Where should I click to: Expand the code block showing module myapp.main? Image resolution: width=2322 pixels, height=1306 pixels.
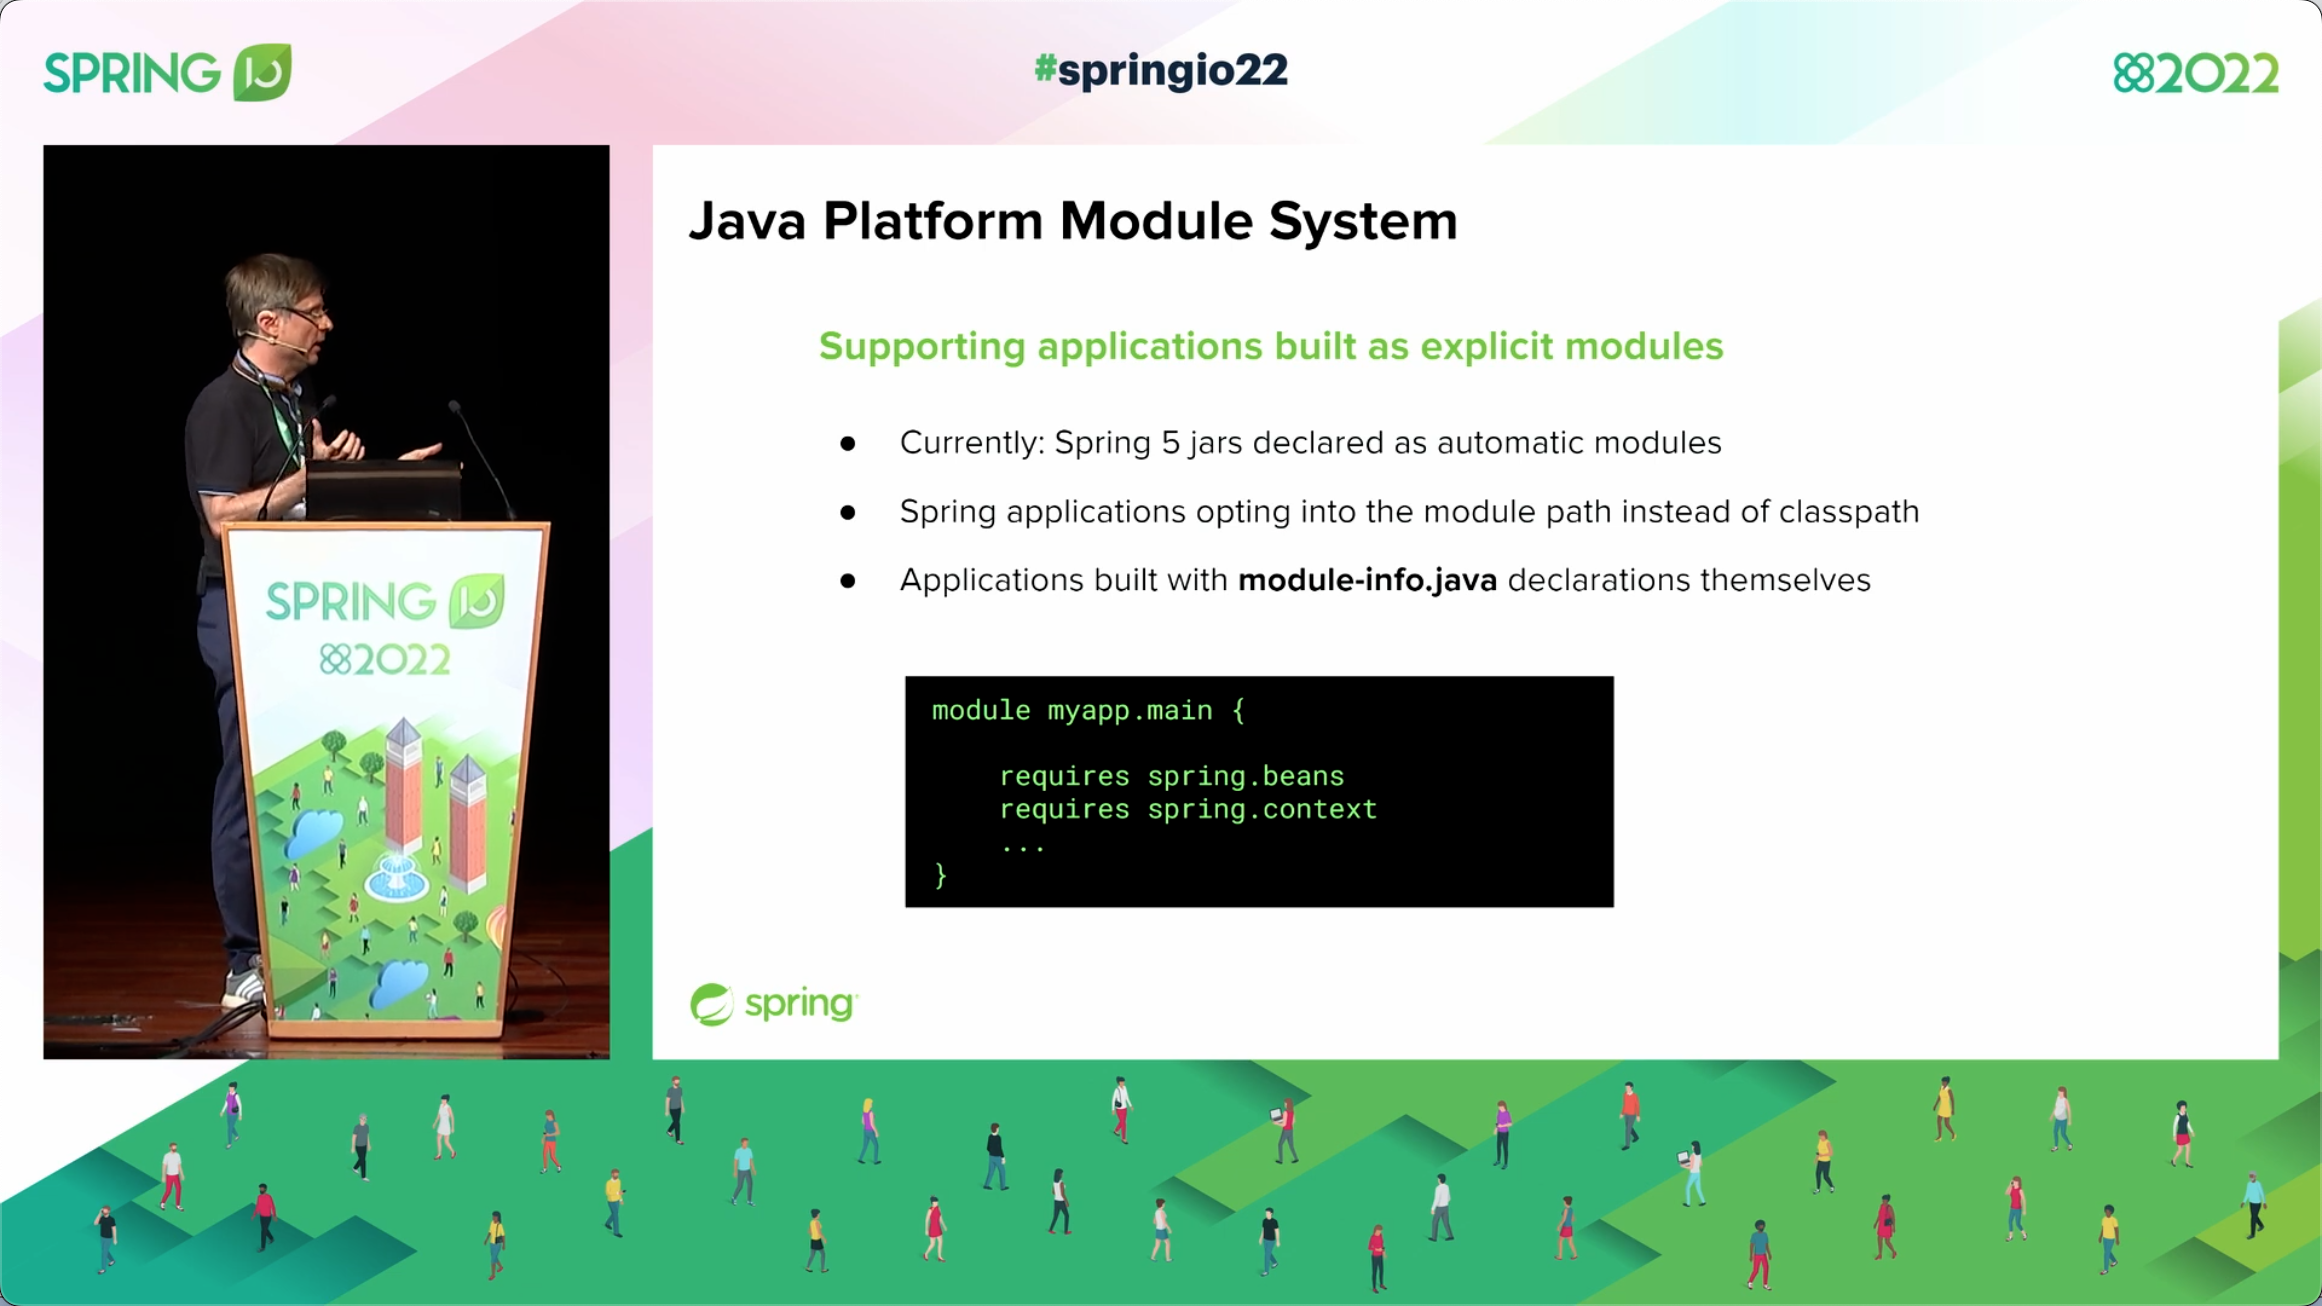[1087, 710]
